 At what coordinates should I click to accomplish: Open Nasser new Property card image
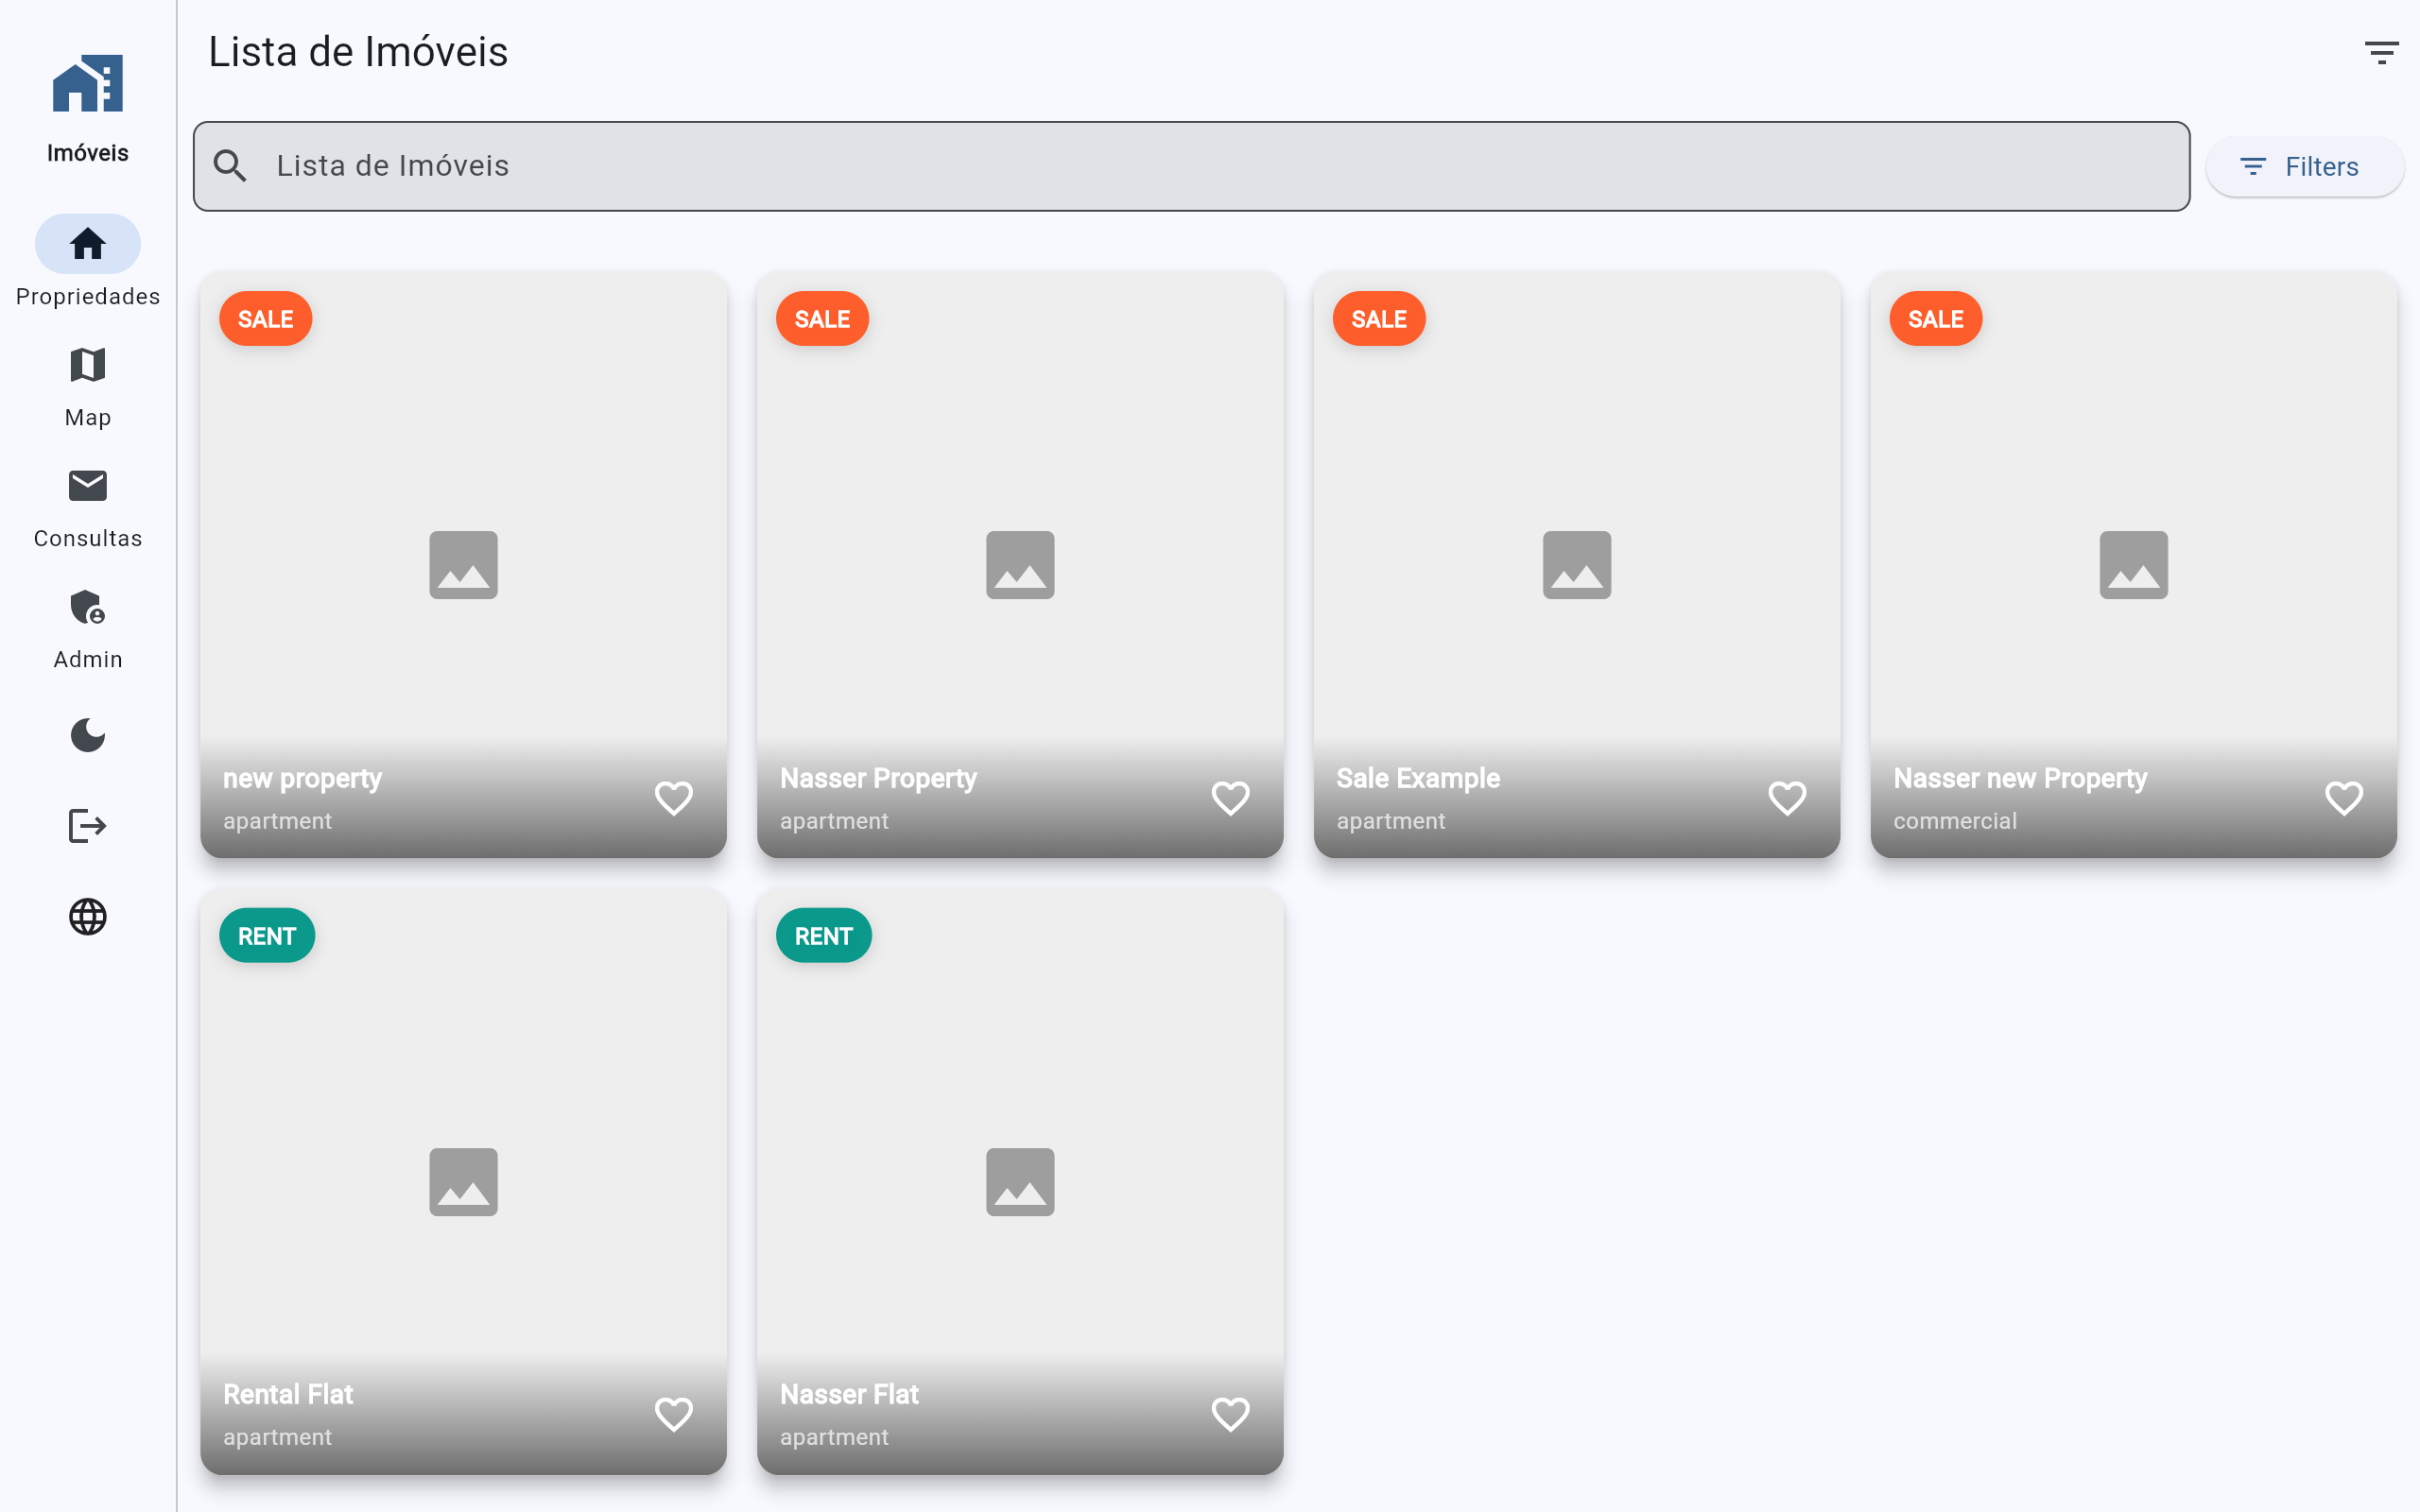[x=2133, y=565]
